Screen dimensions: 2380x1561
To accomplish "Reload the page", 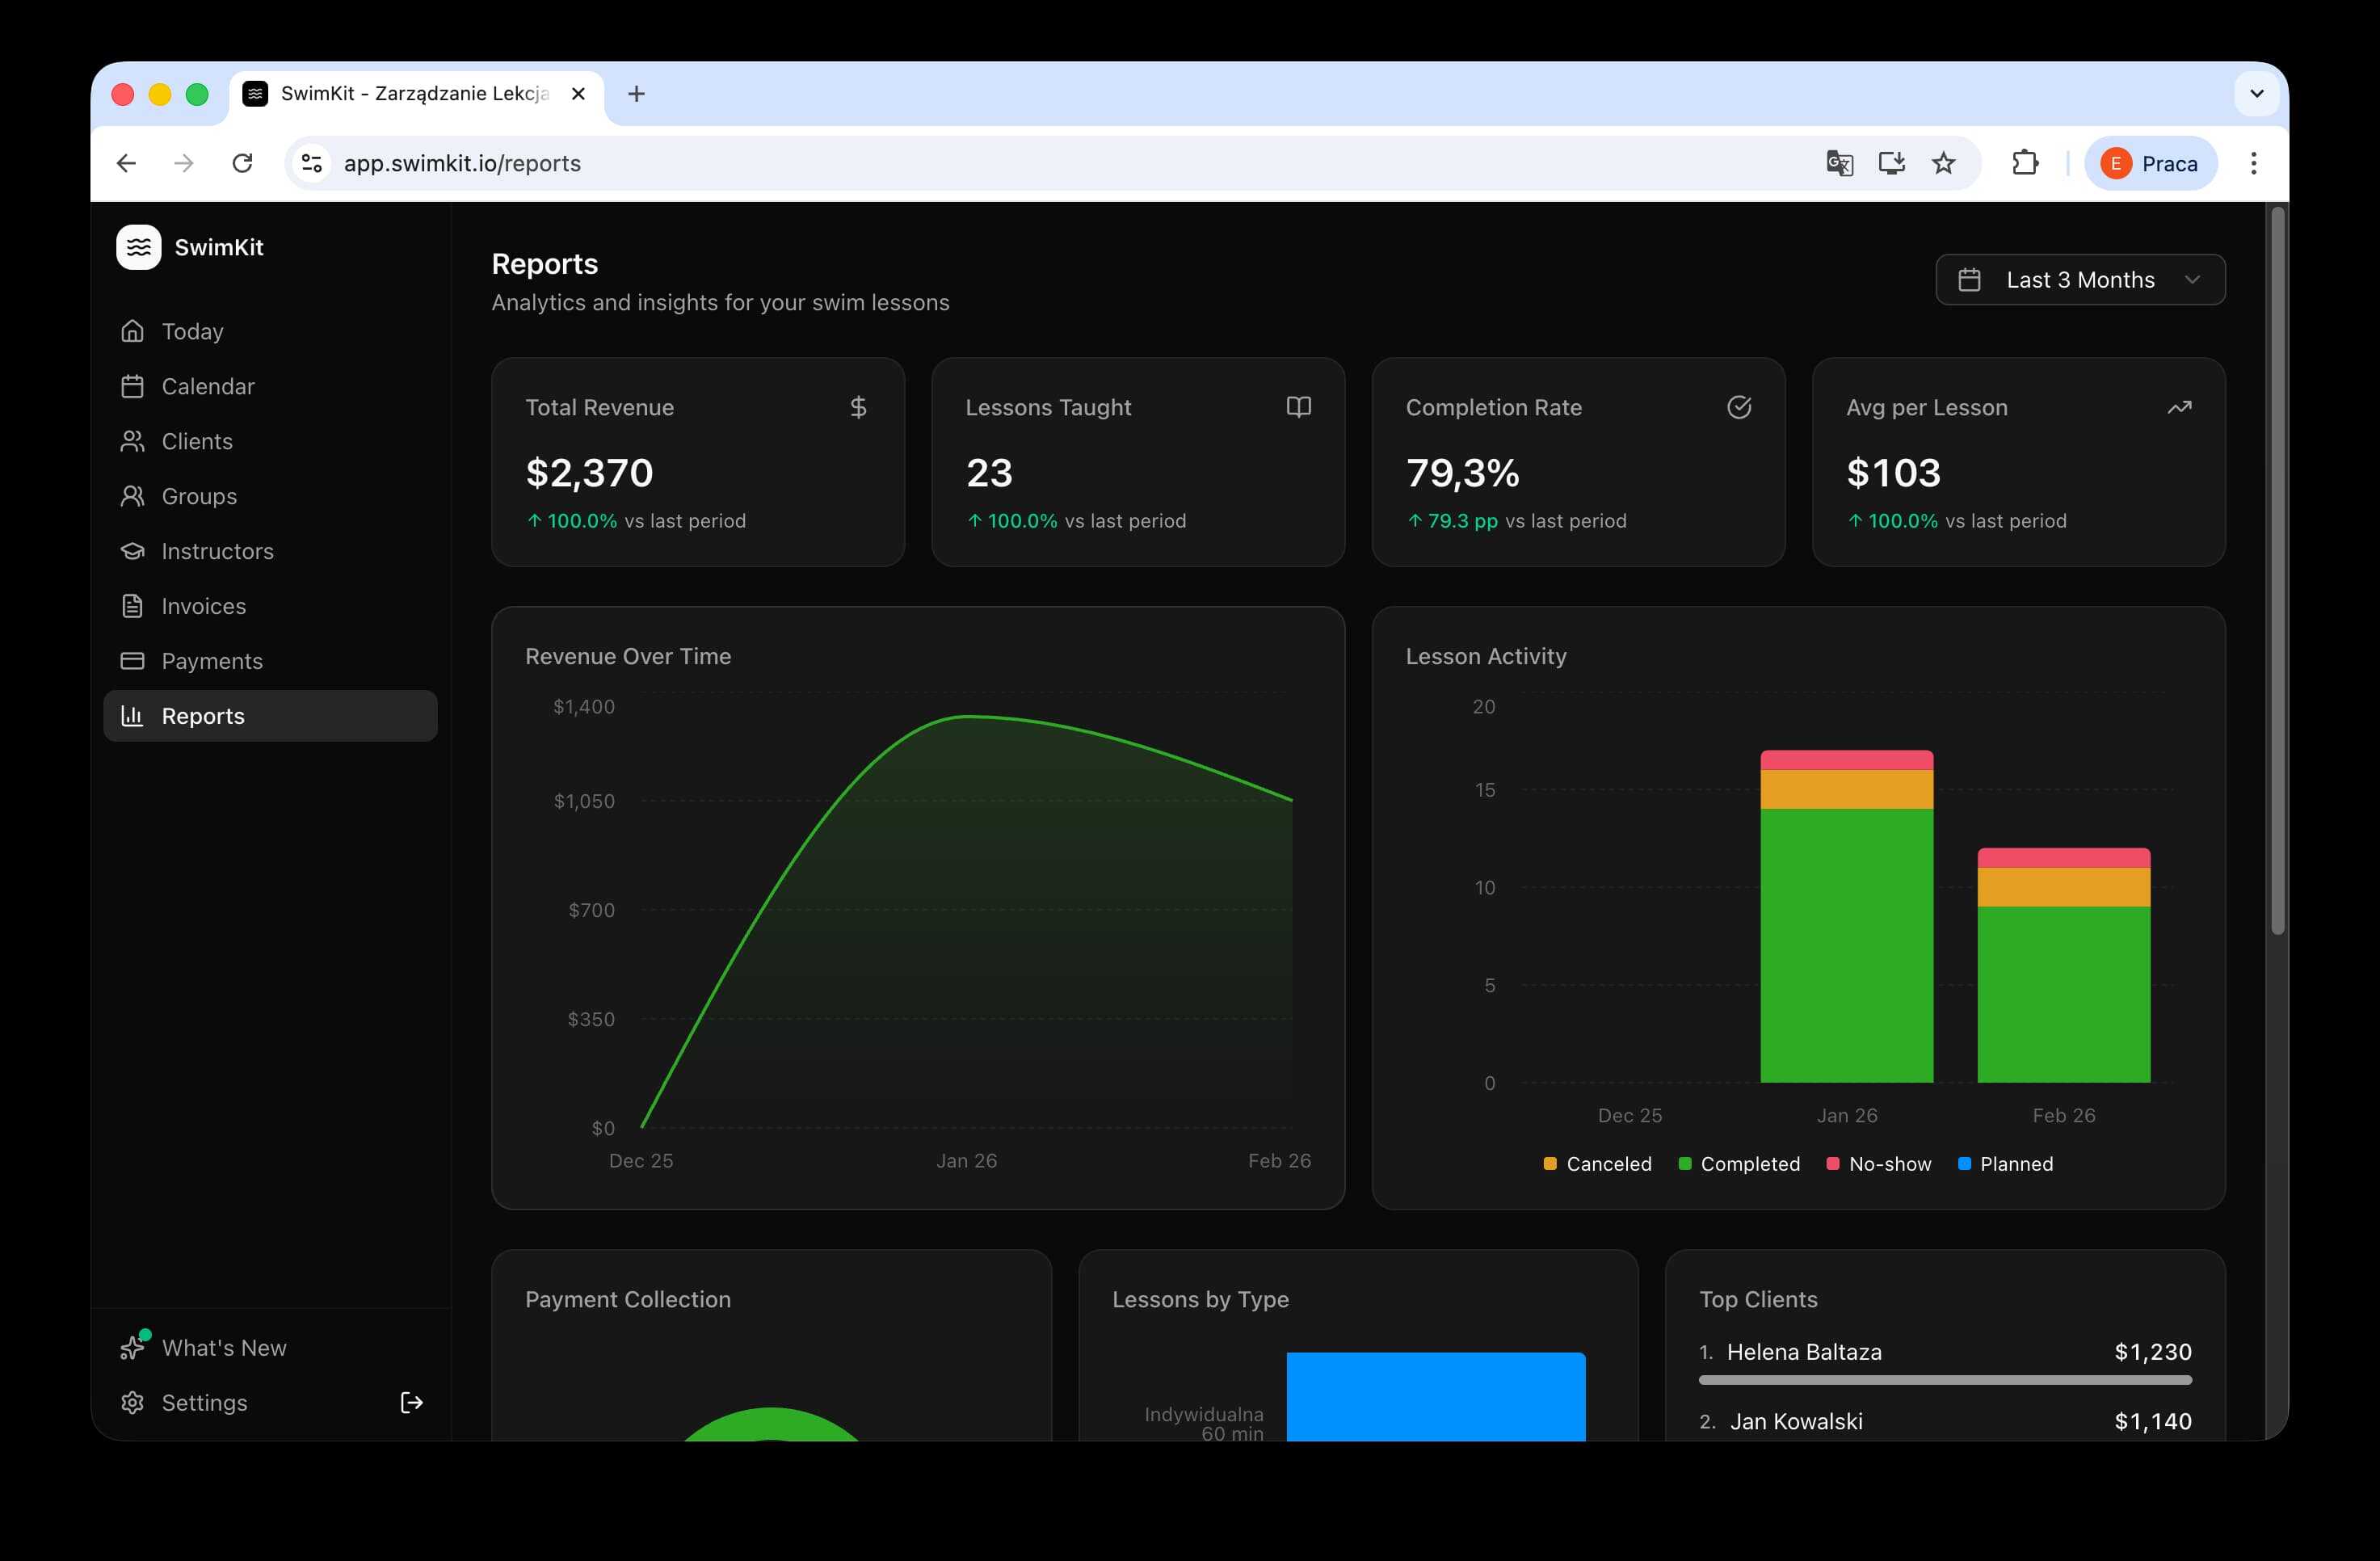I will click(x=242, y=163).
